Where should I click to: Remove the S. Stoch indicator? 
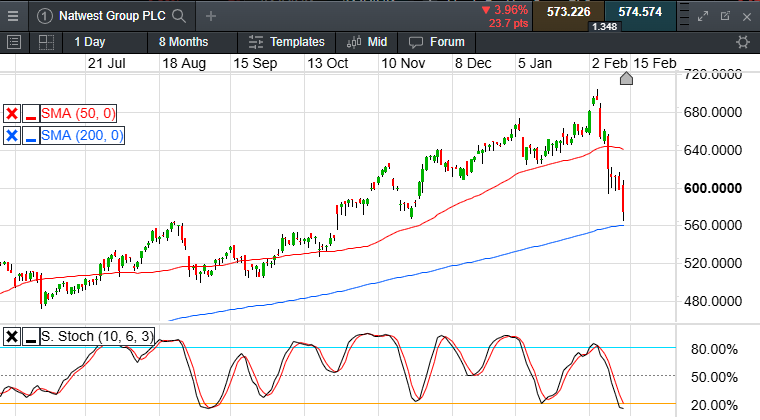(12, 337)
